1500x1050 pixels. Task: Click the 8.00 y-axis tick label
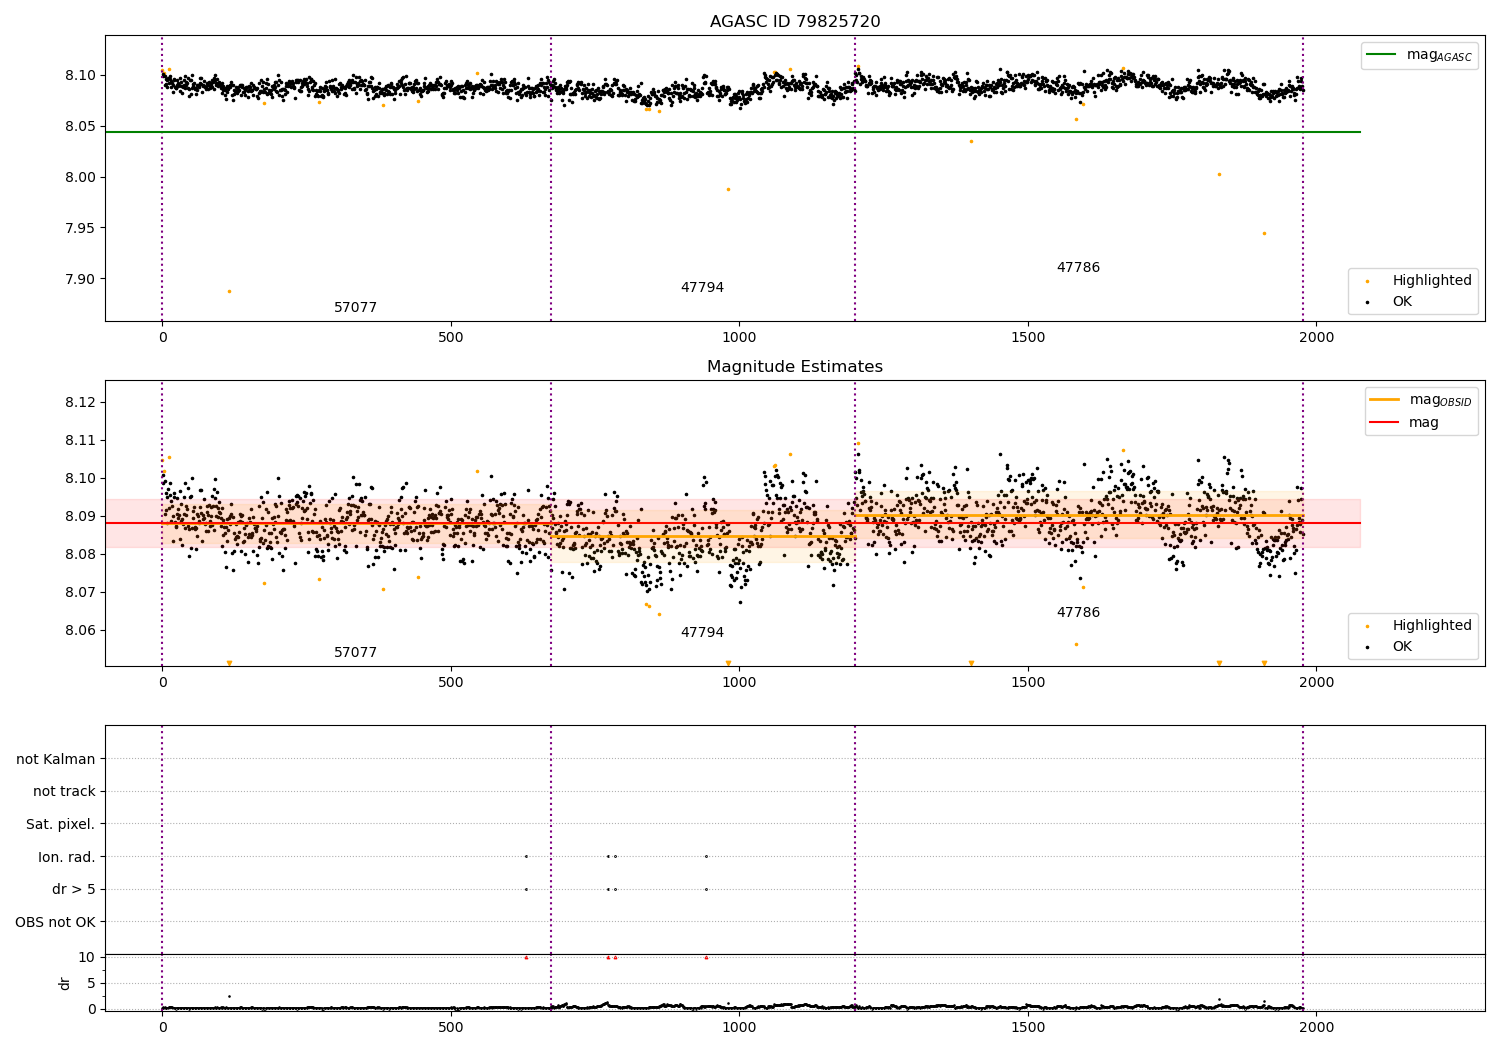click(80, 178)
